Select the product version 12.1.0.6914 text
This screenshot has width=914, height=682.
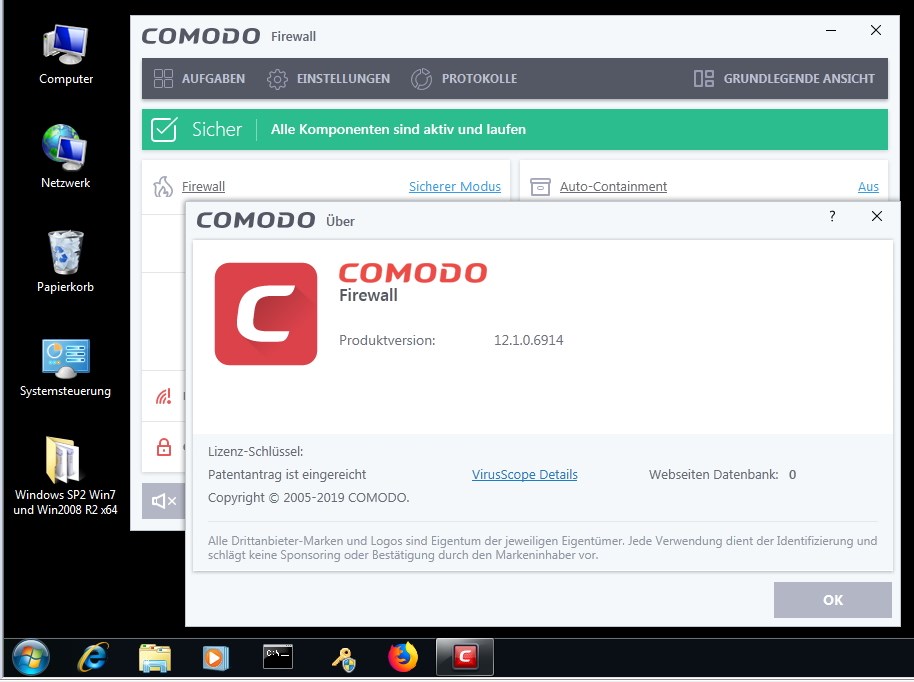click(529, 340)
